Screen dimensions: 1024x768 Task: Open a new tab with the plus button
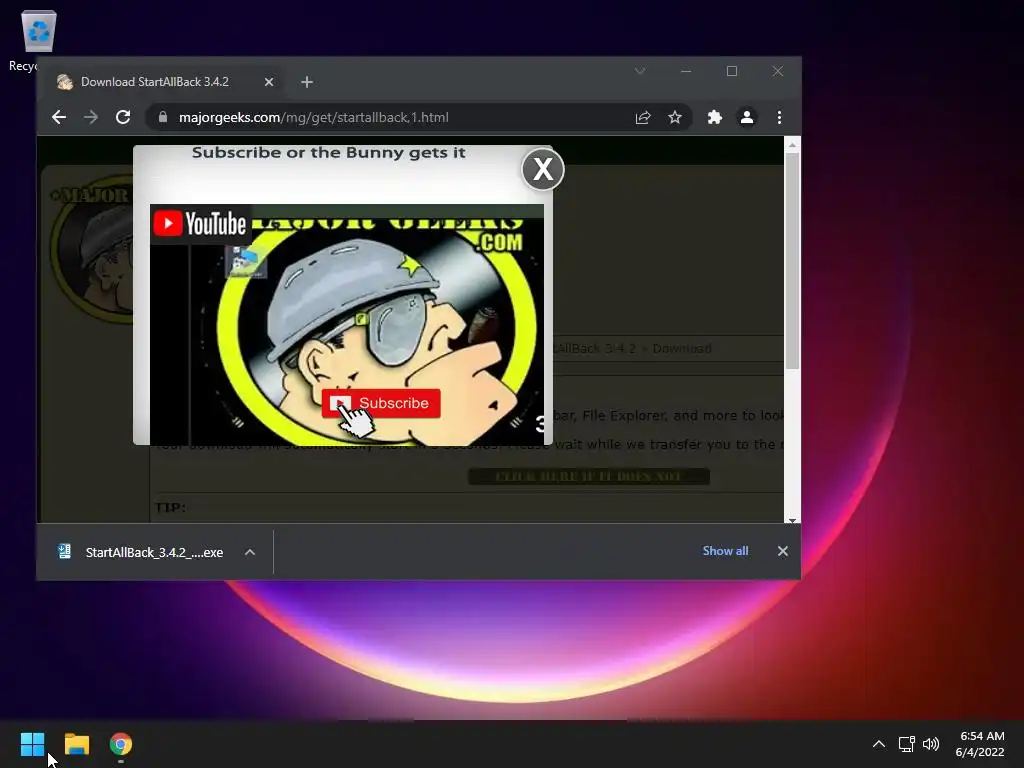307,82
